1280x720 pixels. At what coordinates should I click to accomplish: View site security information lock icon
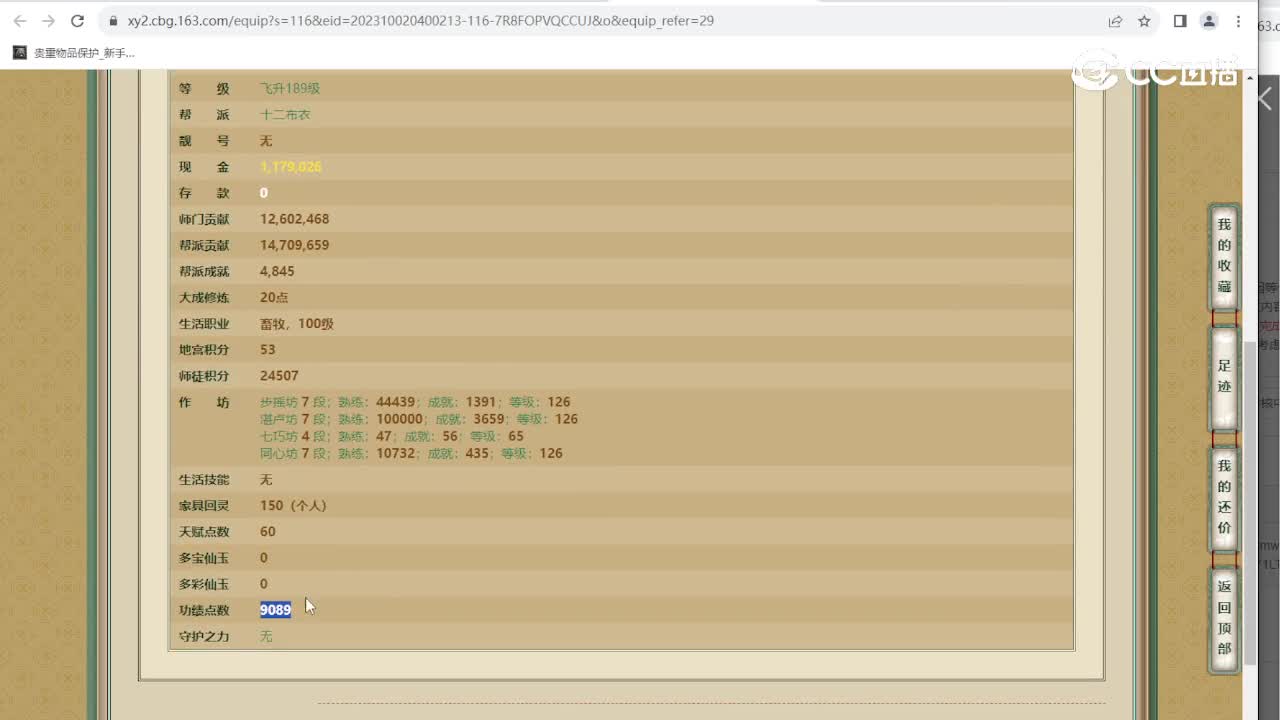112,20
